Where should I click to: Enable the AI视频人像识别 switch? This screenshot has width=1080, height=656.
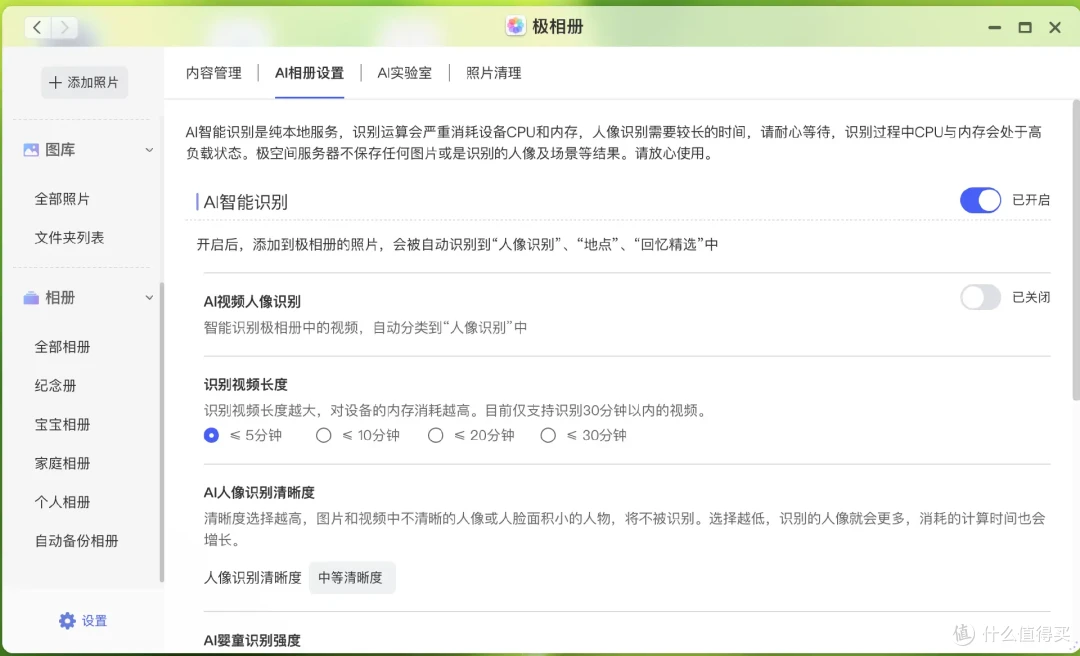click(980, 298)
